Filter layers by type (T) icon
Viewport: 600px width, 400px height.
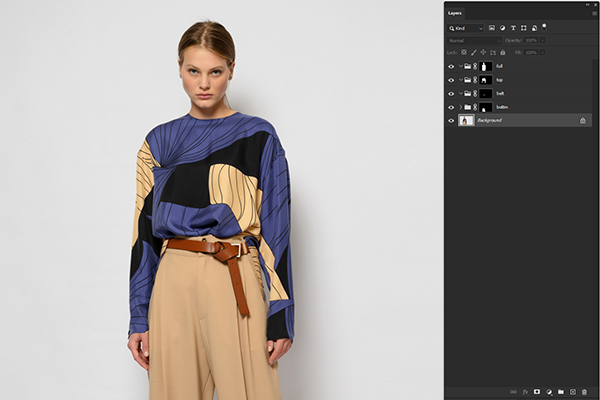point(513,28)
